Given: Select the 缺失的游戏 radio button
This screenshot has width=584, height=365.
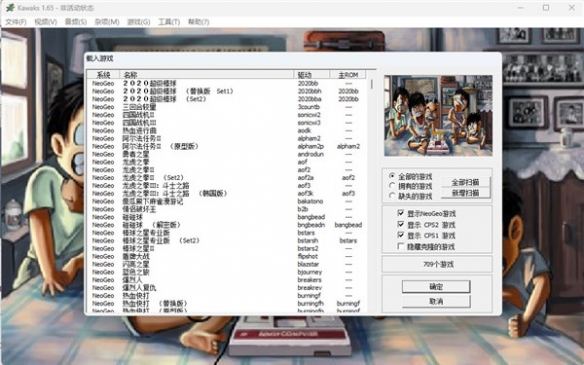Looking at the screenshot, I should (392, 196).
